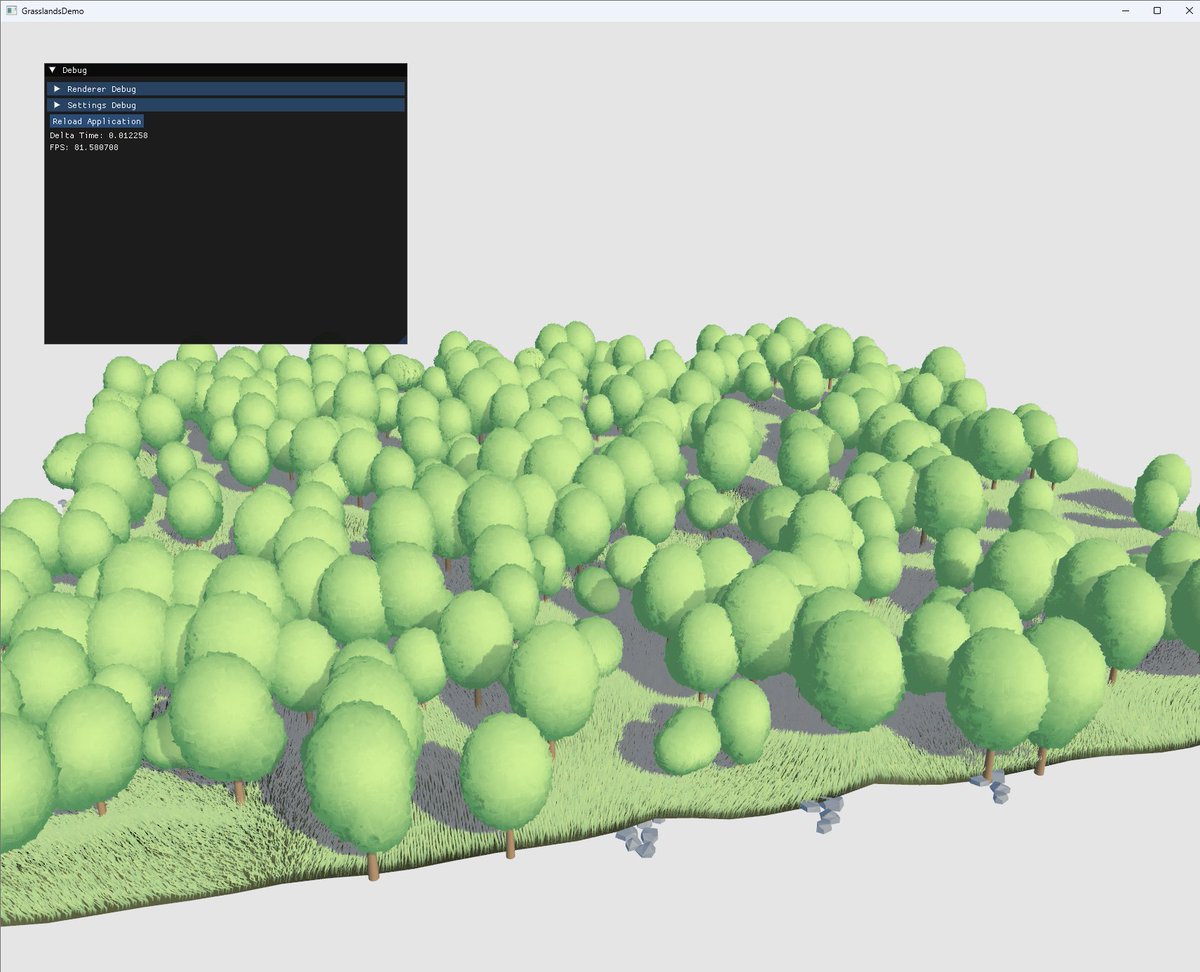Click the GrasslandsDemo application icon in the title bar

(x=14, y=10)
